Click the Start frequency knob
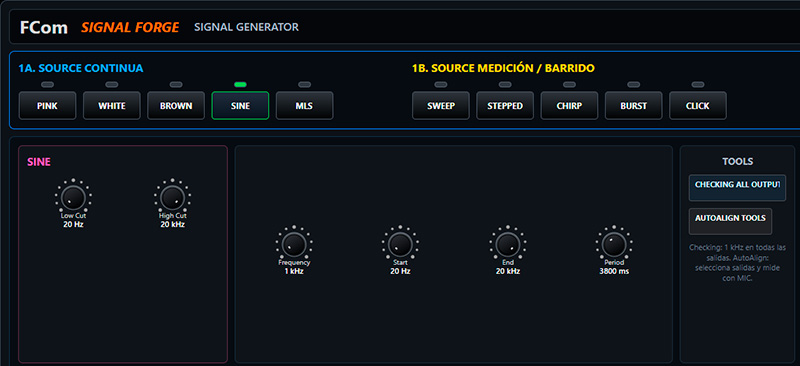Screen dimensions: 800x366 pyautogui.click(x=401, y=245)
